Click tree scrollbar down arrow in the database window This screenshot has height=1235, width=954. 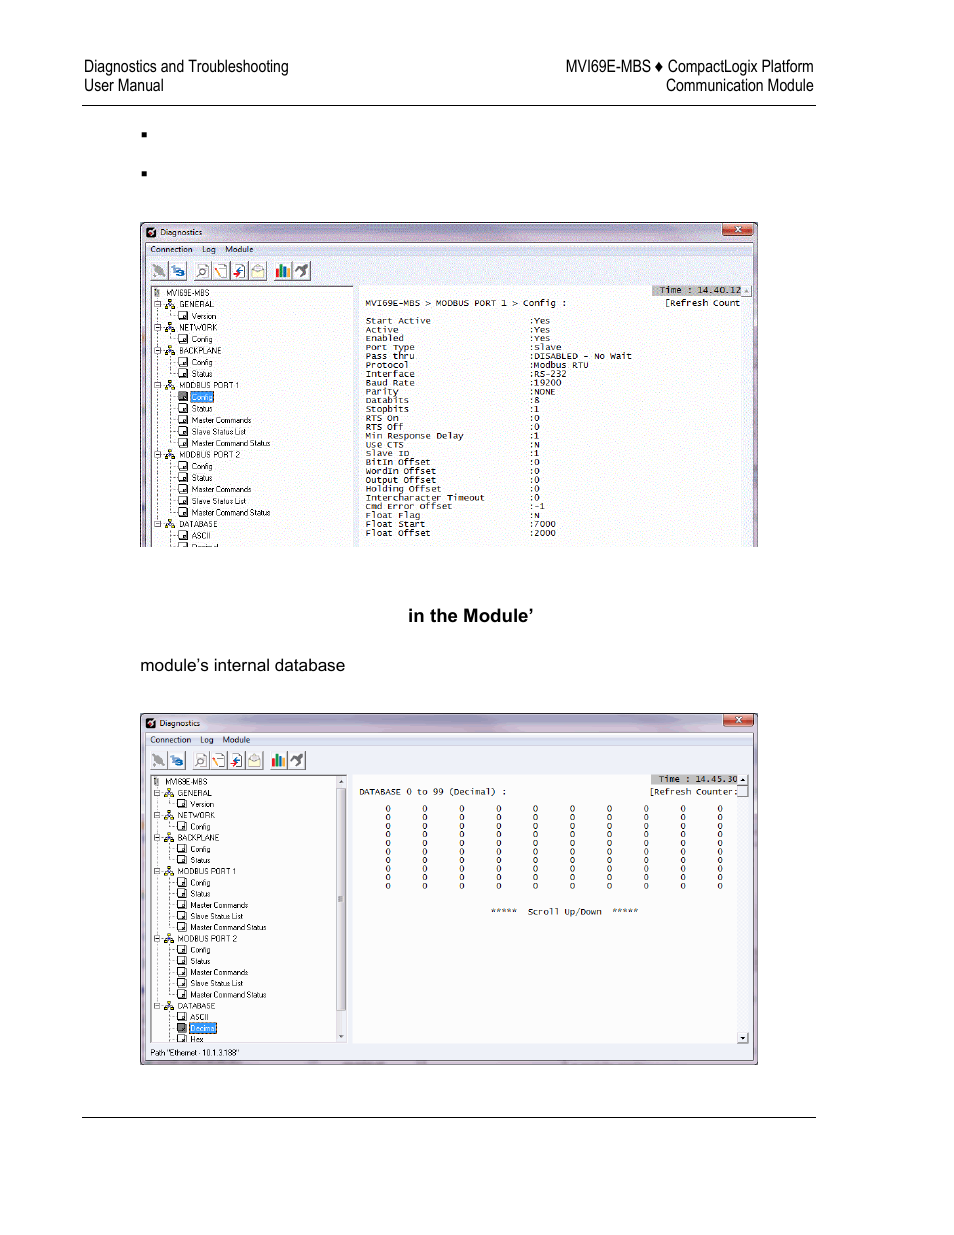click(x=341, y=1037)
